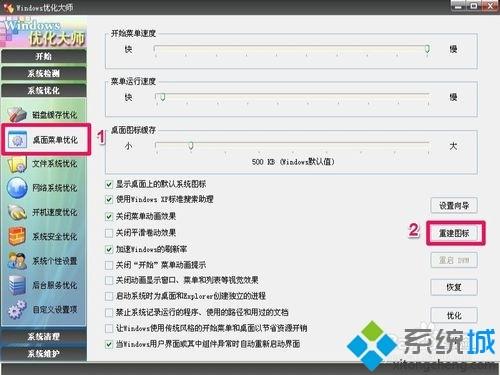Select 磁盘缓存优化 label in sidebar
The height and width of the screenshot is (375, 500).
coord(55,115)
